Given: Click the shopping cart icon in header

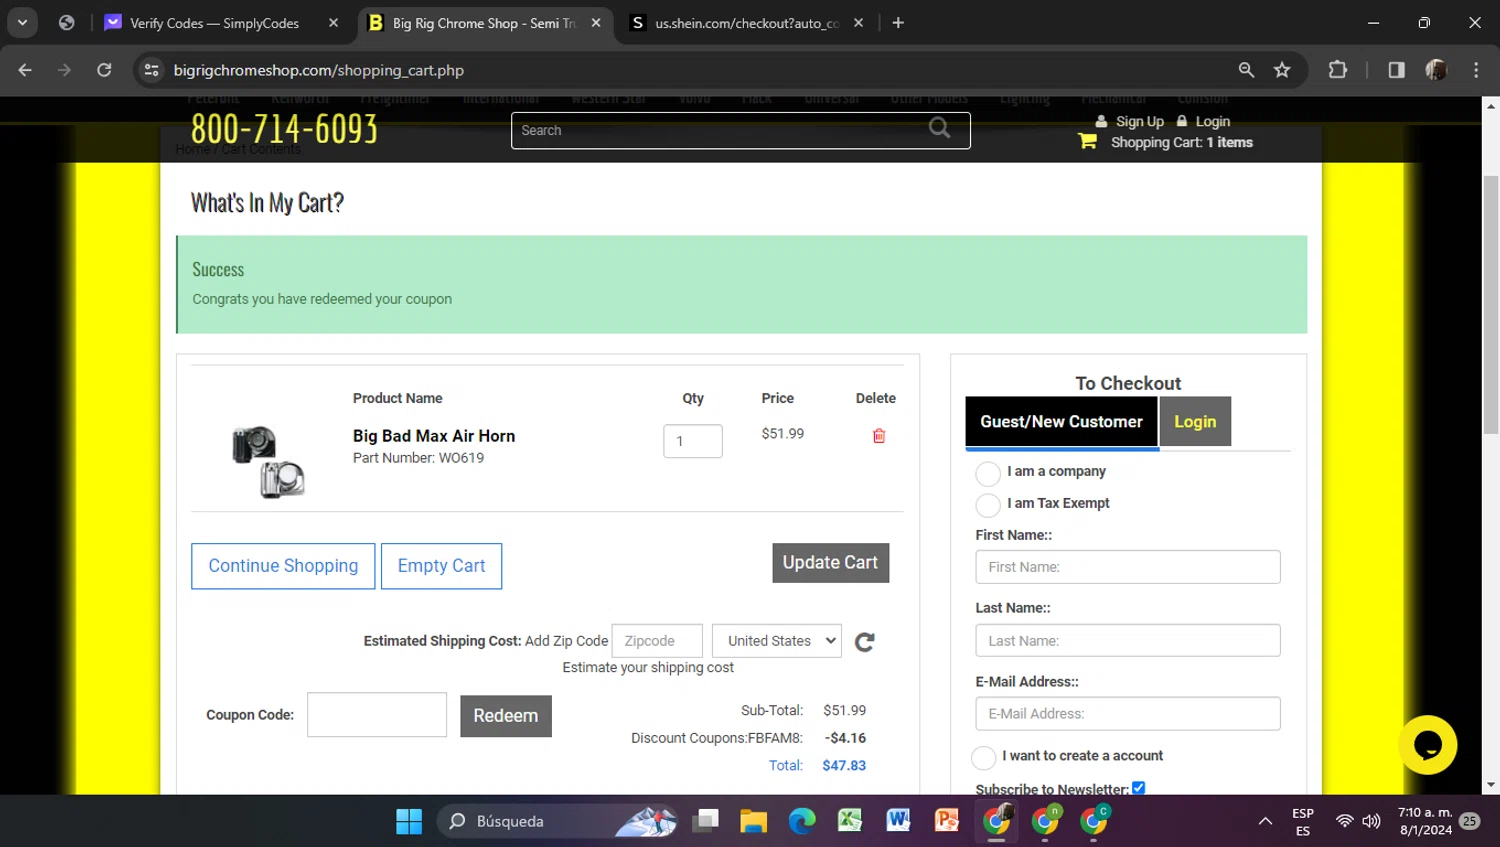Looking at the screenshot, I should point(1087,141).
